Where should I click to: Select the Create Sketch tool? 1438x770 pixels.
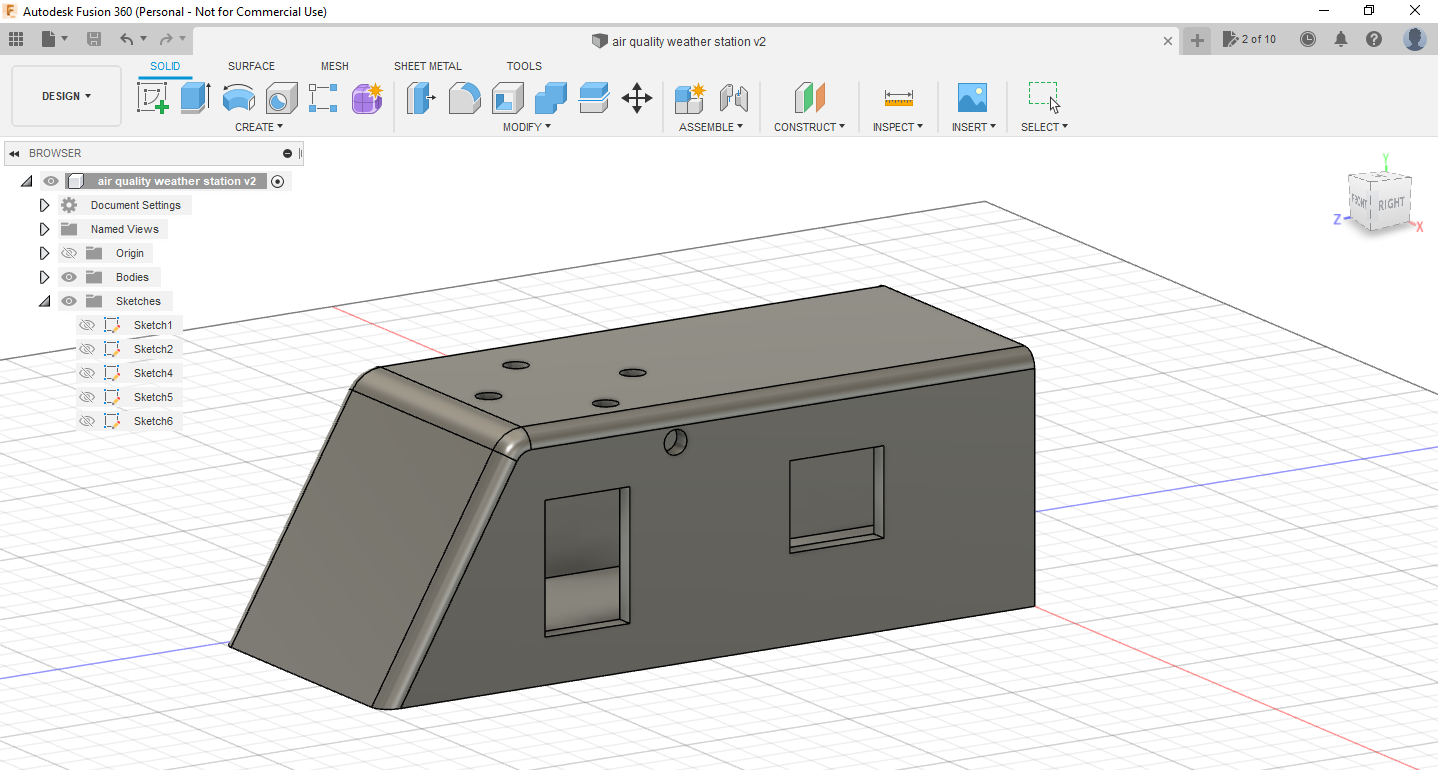[152, 97]
